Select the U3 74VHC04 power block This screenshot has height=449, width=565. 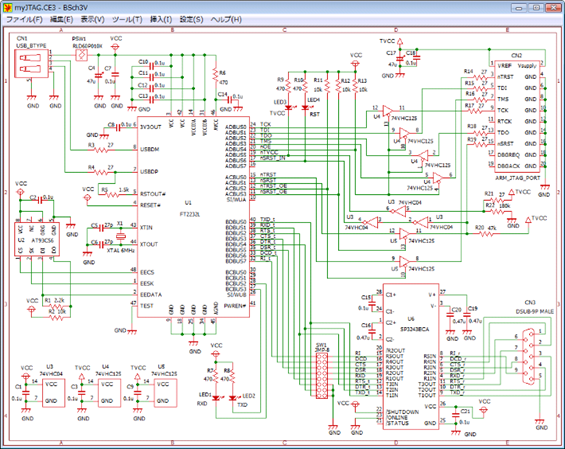click(54, 393)
